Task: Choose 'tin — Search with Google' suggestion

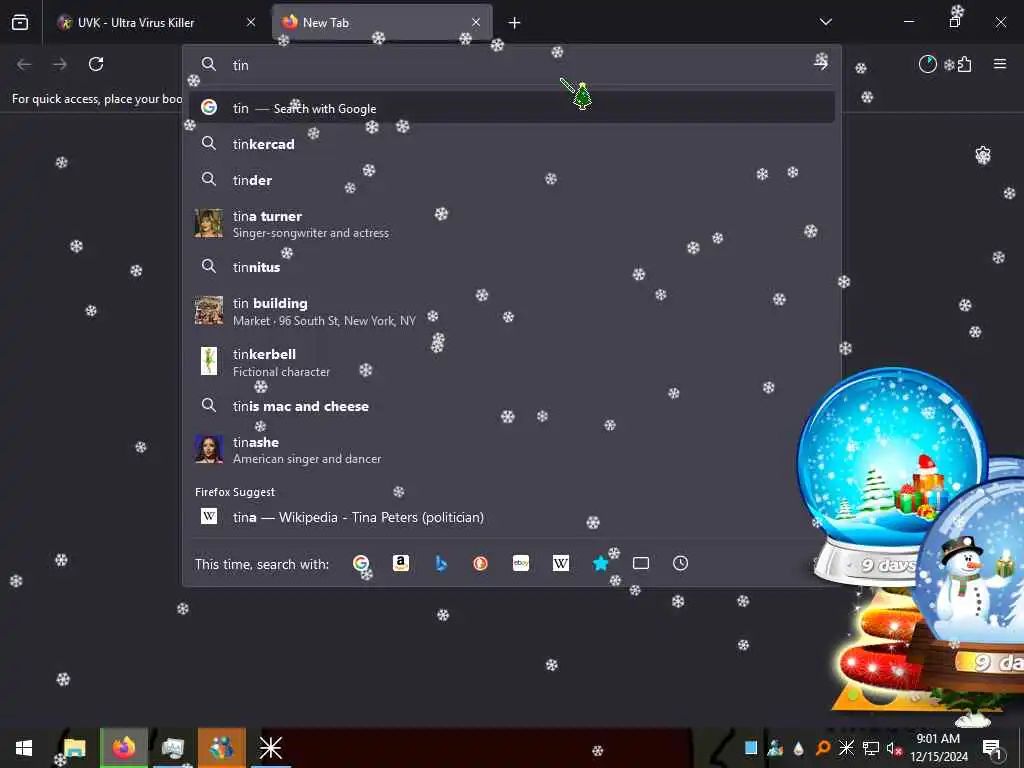Action: coord(511,108)
